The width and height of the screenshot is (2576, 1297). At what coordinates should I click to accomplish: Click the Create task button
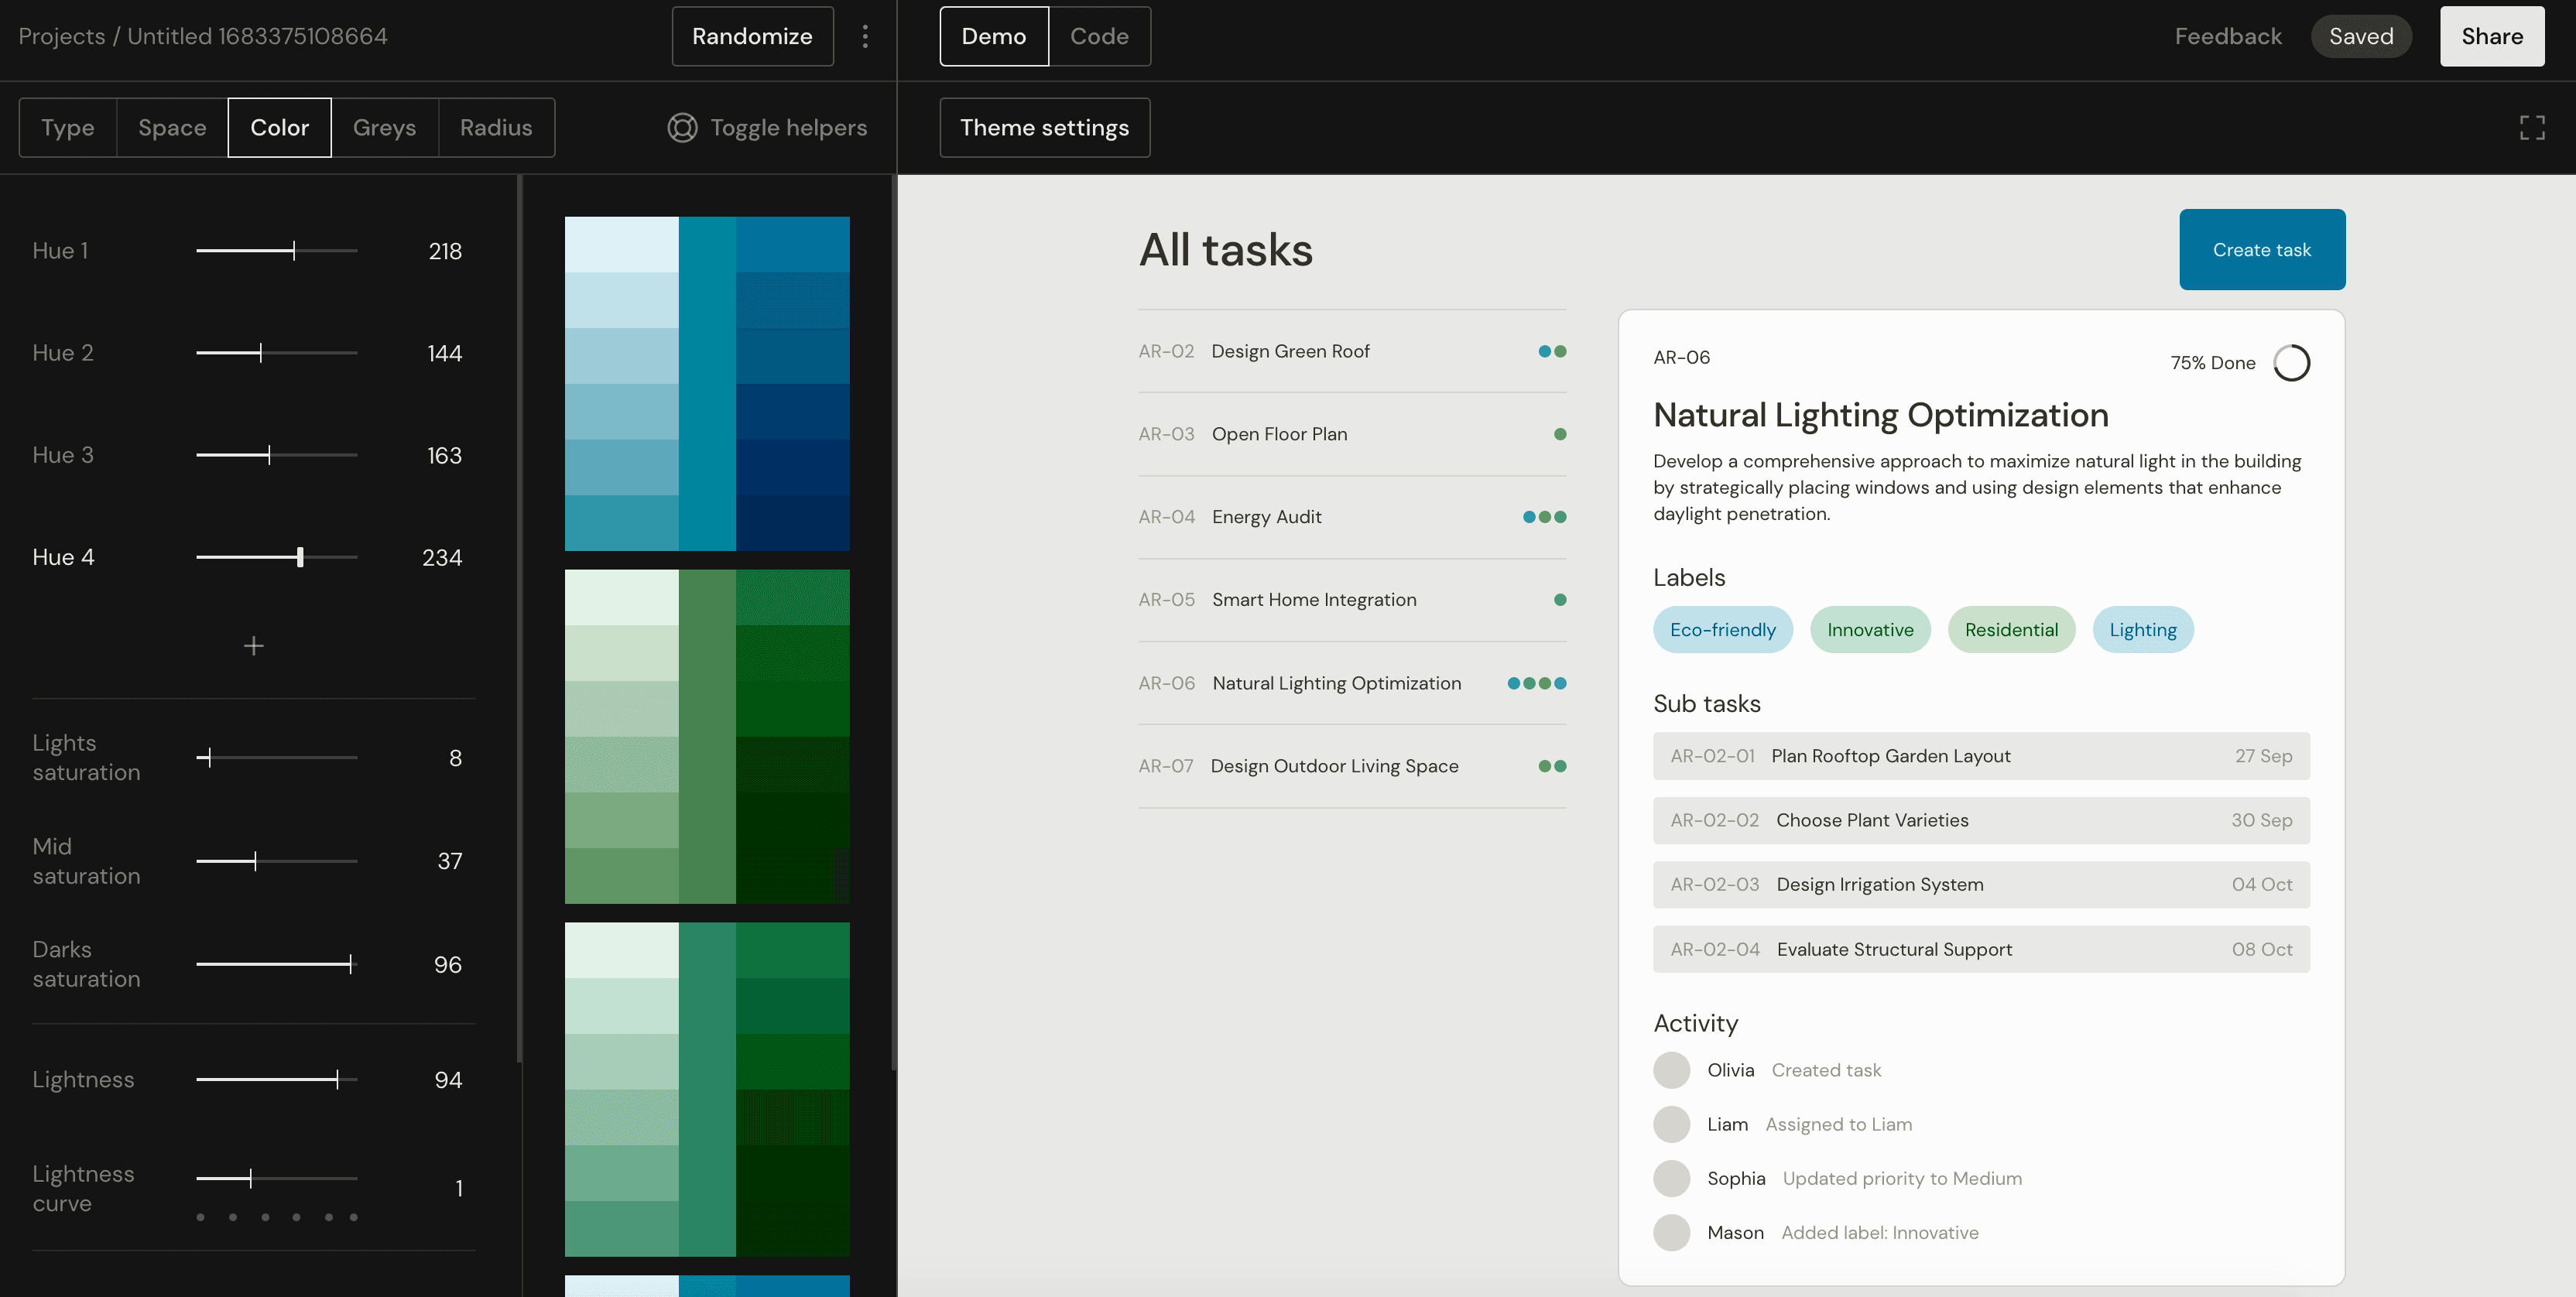2262,250
